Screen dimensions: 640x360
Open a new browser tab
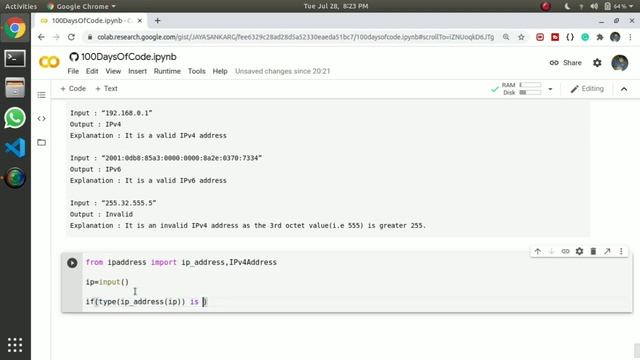click(157, 20)
